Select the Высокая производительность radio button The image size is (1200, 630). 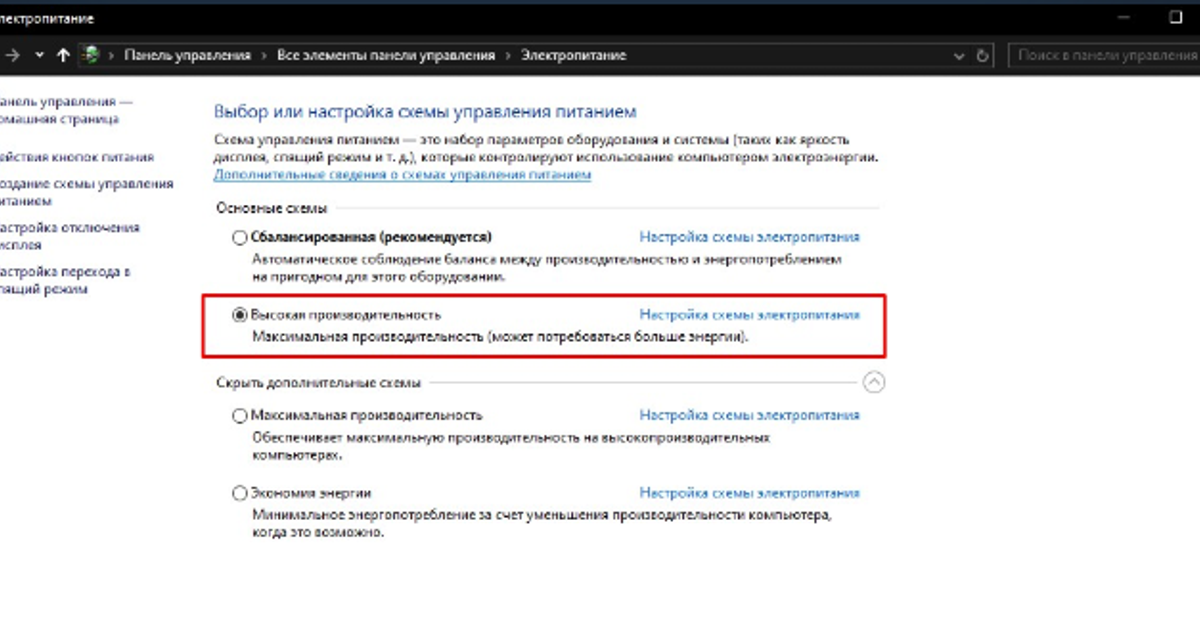[x=238, y=315]
